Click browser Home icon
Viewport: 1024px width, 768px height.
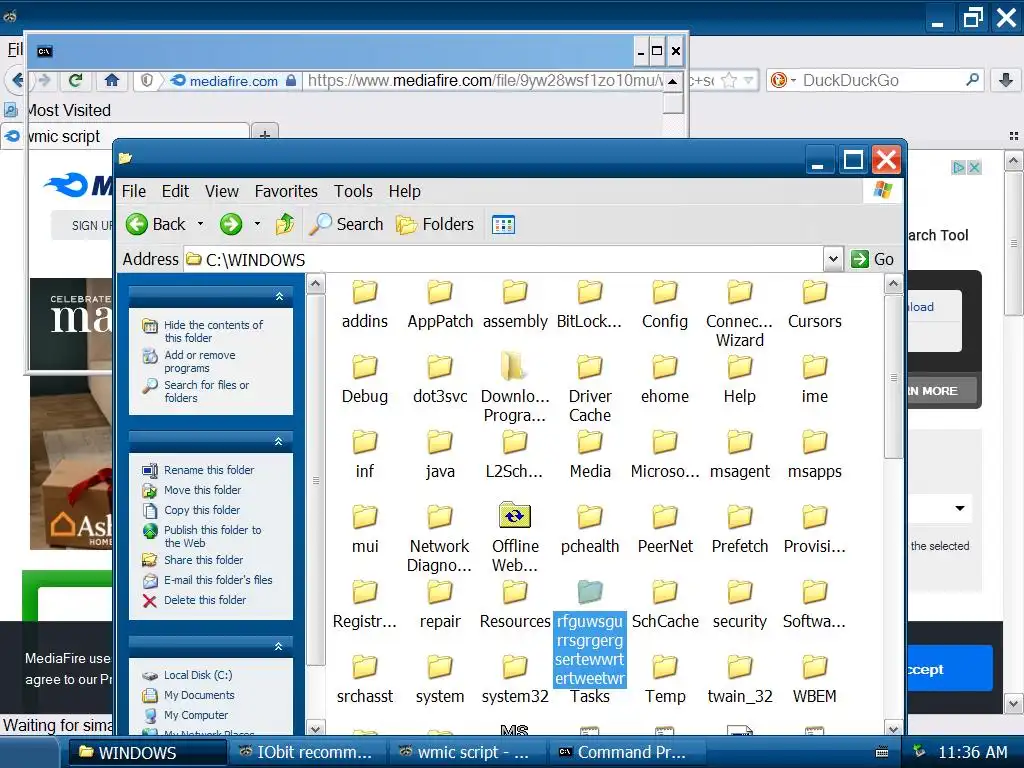[x=112, y=80]
